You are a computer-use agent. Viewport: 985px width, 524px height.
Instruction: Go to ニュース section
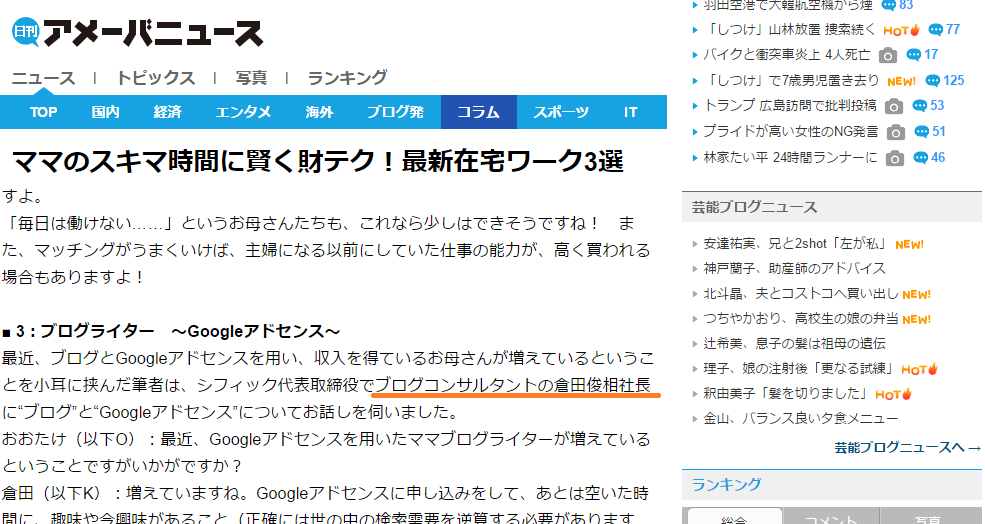43,78
